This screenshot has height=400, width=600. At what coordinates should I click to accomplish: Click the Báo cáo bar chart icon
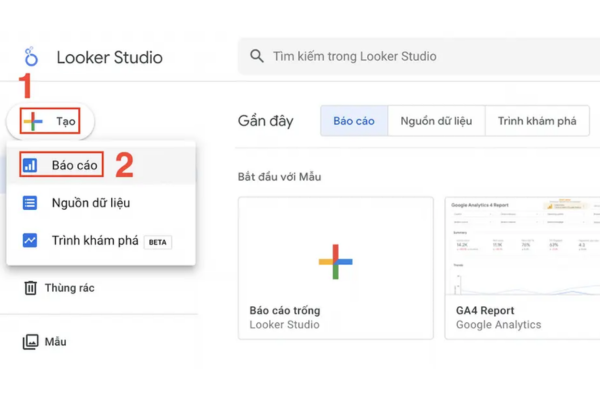pos(30,165)
